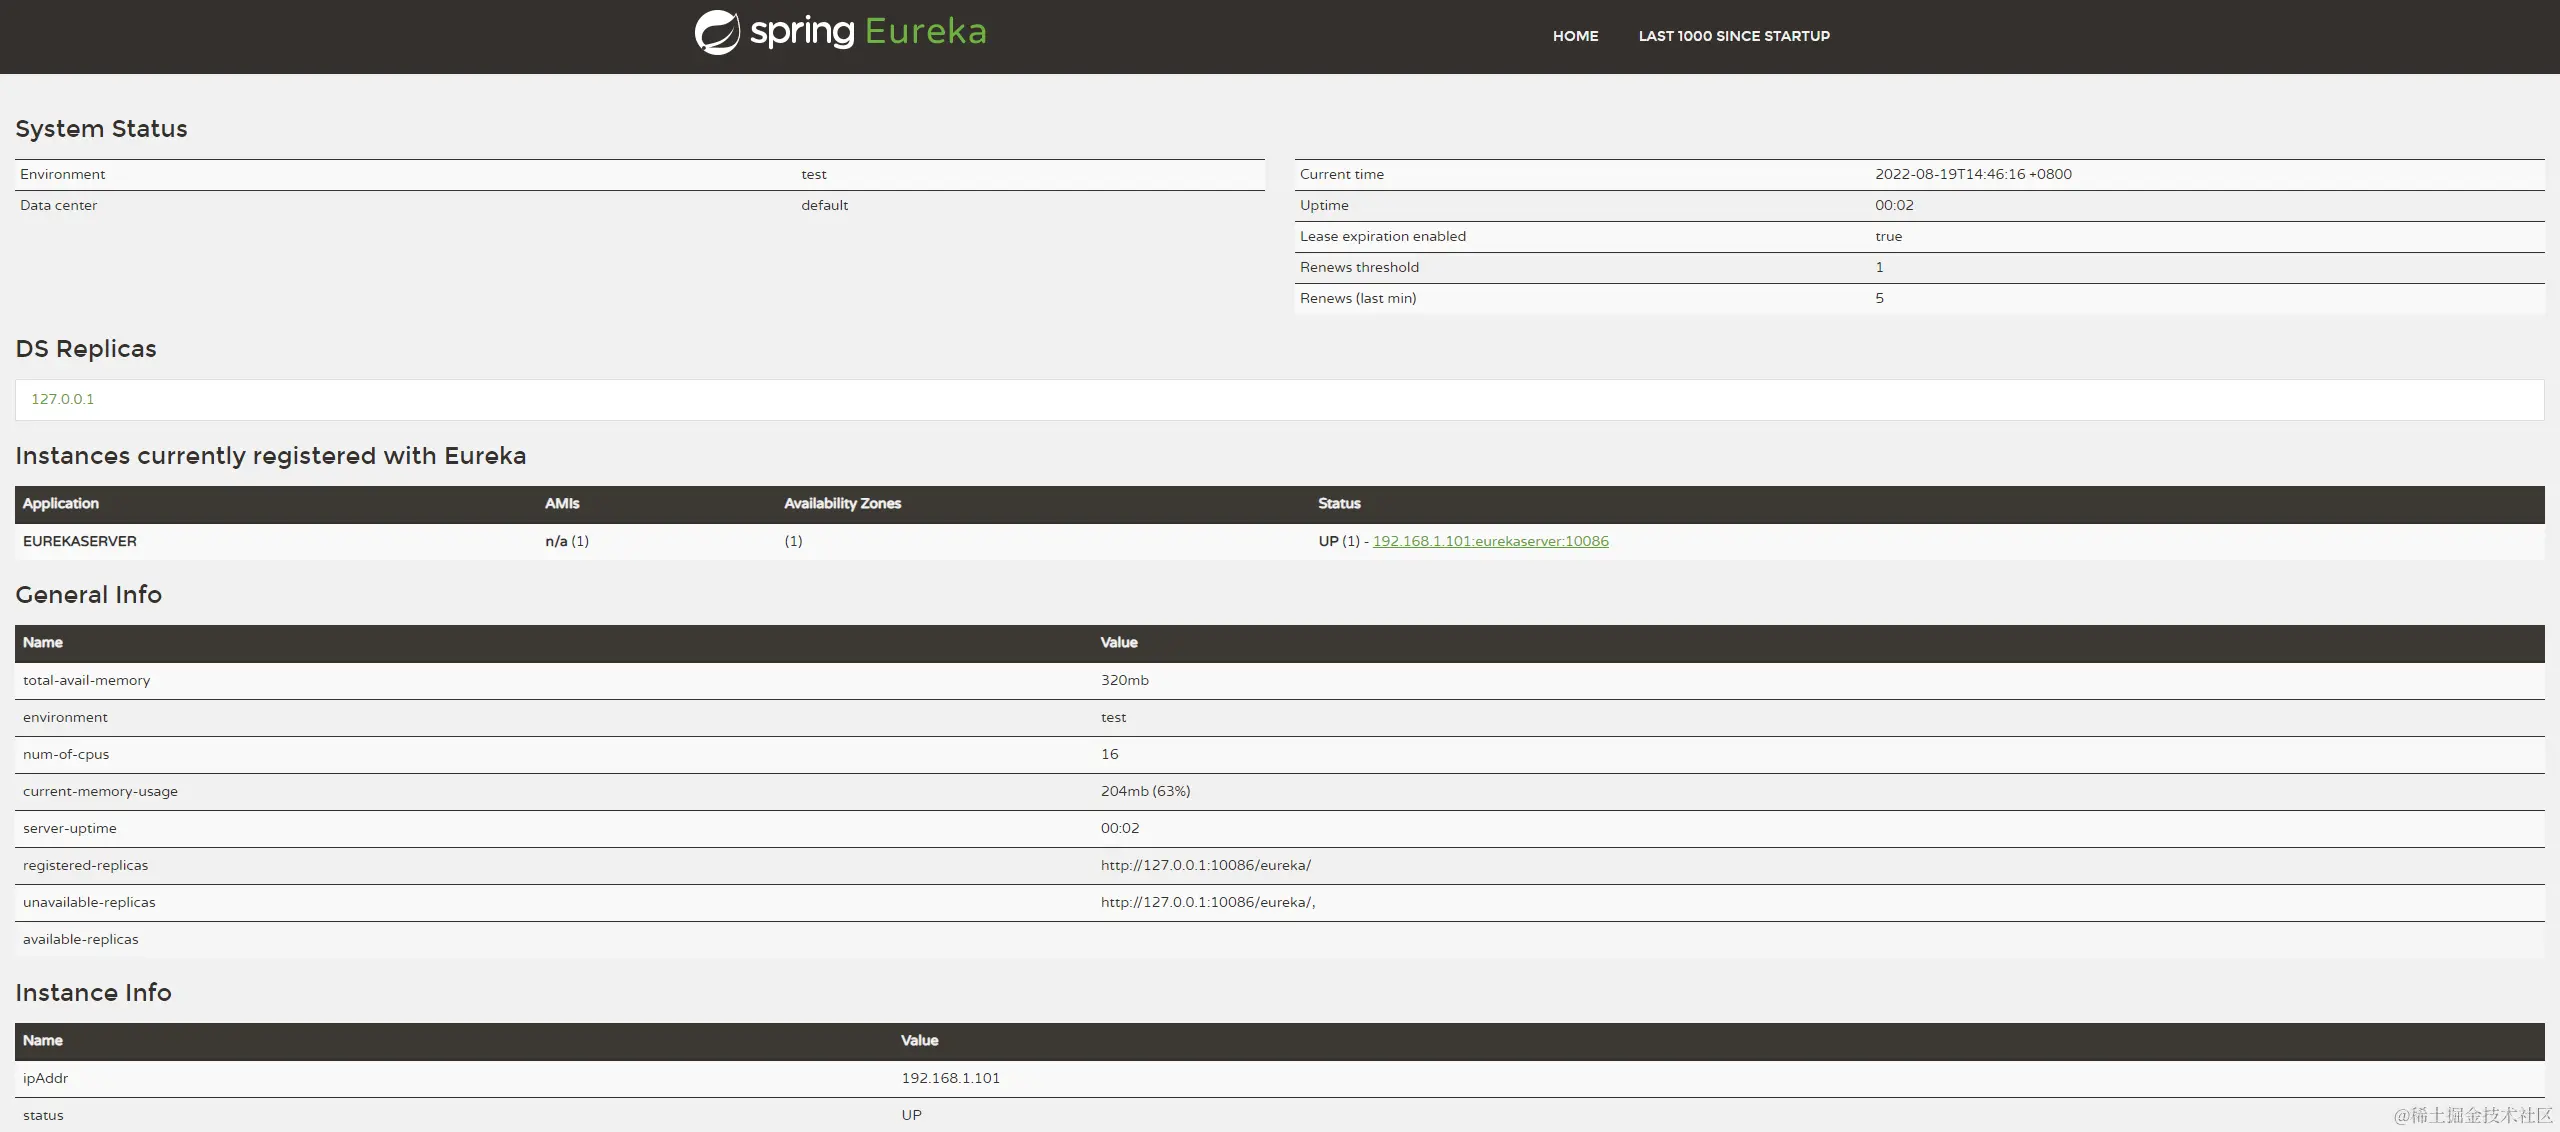Click the current-memory-usage value 204mb (63%)
The image size is (2560, 1132).
click(1145, 791)
